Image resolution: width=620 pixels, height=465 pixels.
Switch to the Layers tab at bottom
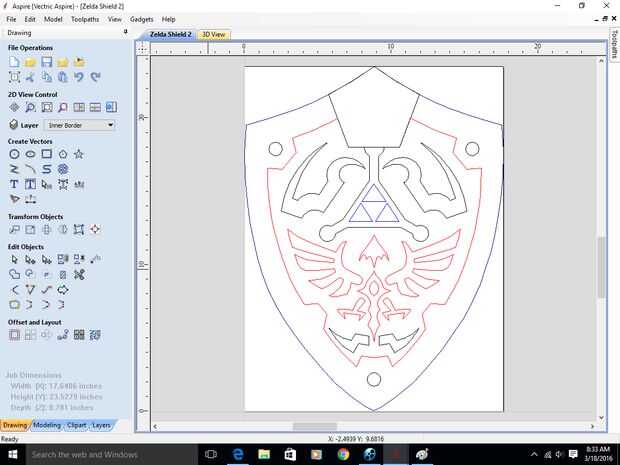click(101, 425)
